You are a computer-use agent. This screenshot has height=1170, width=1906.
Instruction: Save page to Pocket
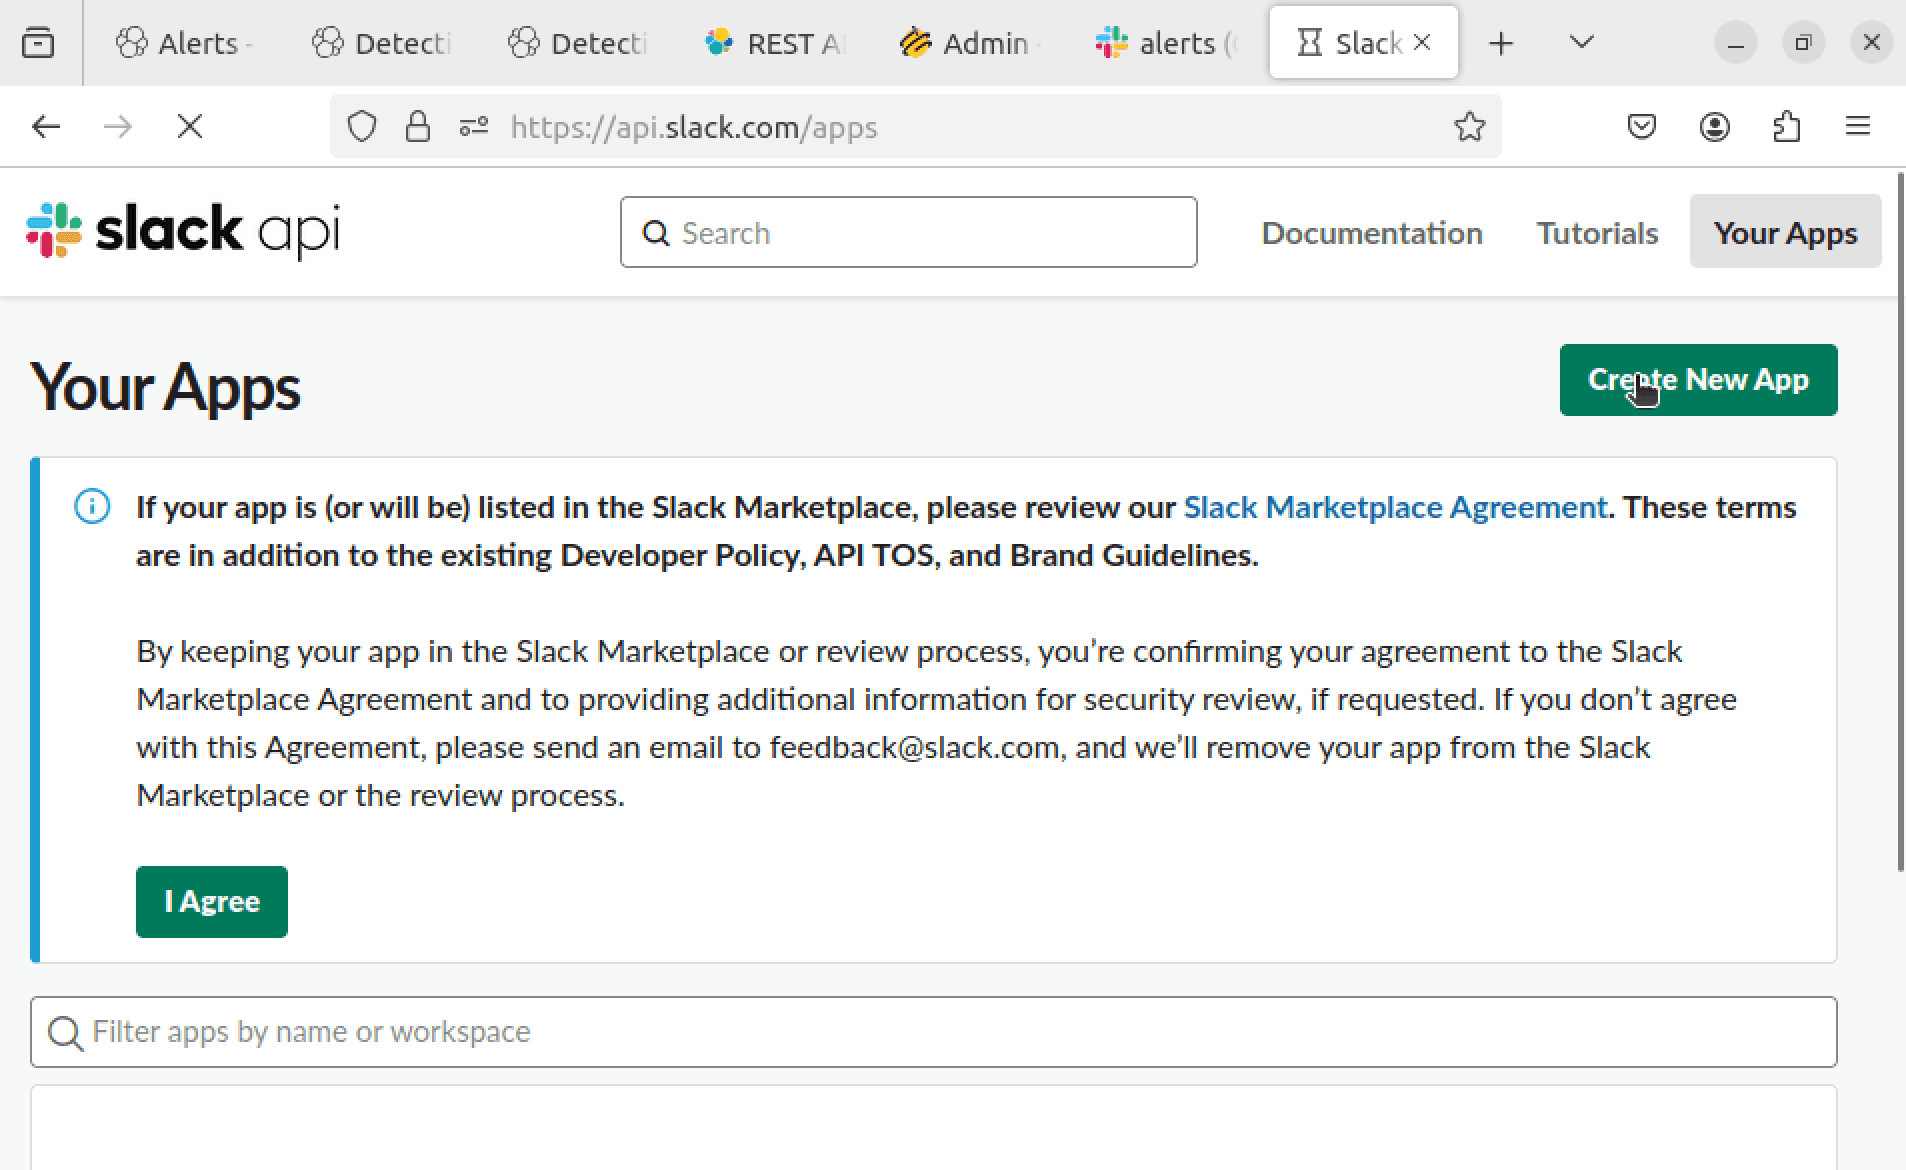(x=1642, y=126)
